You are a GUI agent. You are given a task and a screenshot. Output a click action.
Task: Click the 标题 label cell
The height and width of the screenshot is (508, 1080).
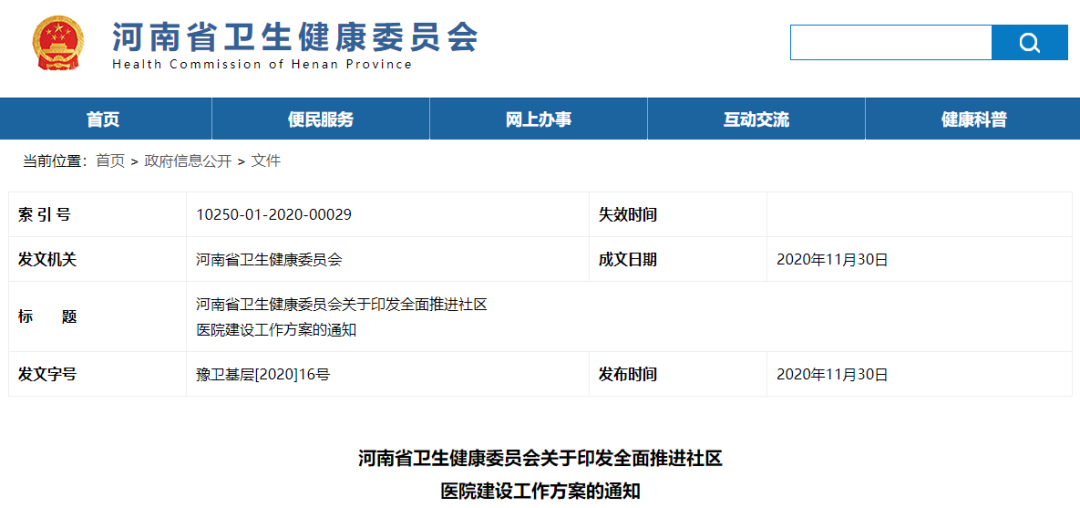click(97, 317)
